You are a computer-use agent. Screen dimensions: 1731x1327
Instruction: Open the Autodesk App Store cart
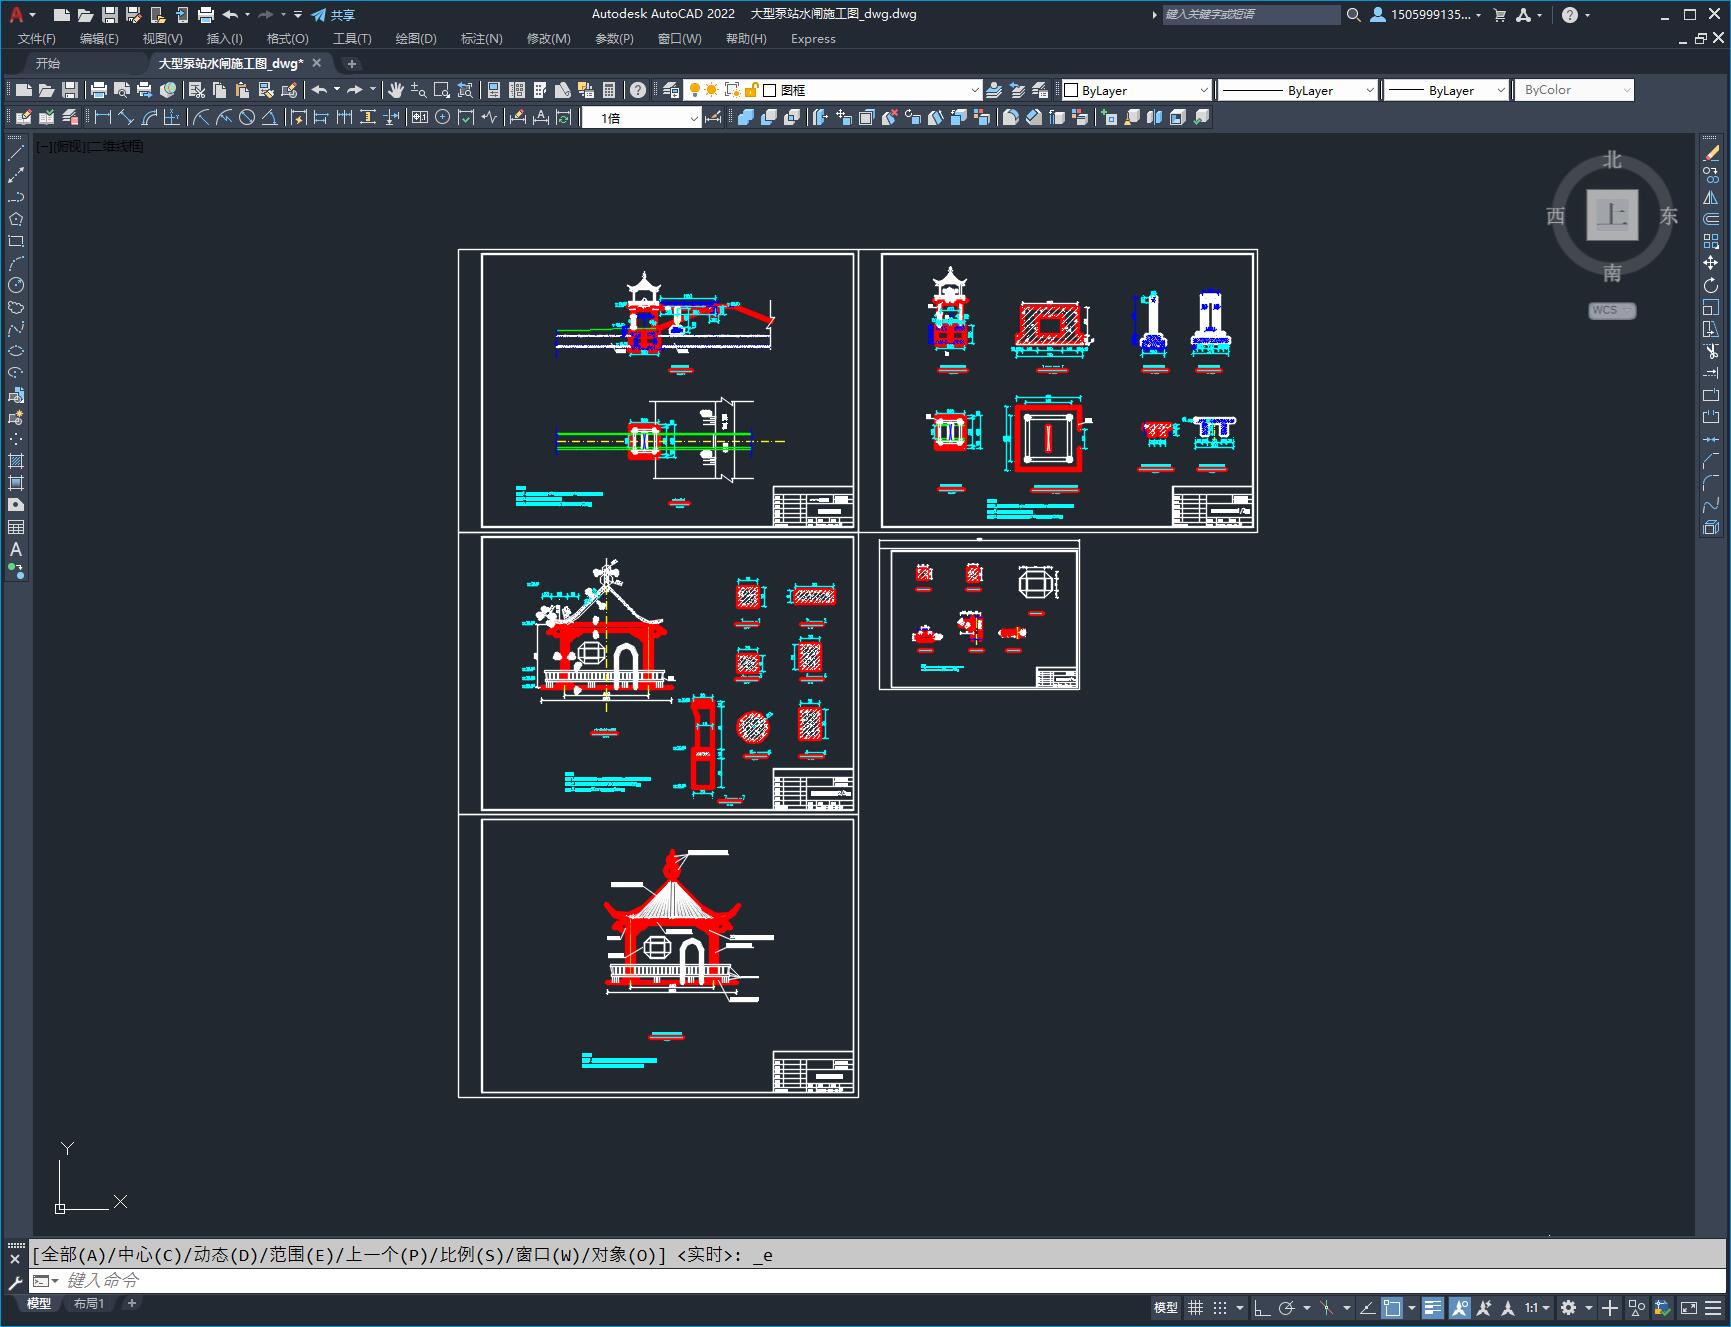(1499, 15)
